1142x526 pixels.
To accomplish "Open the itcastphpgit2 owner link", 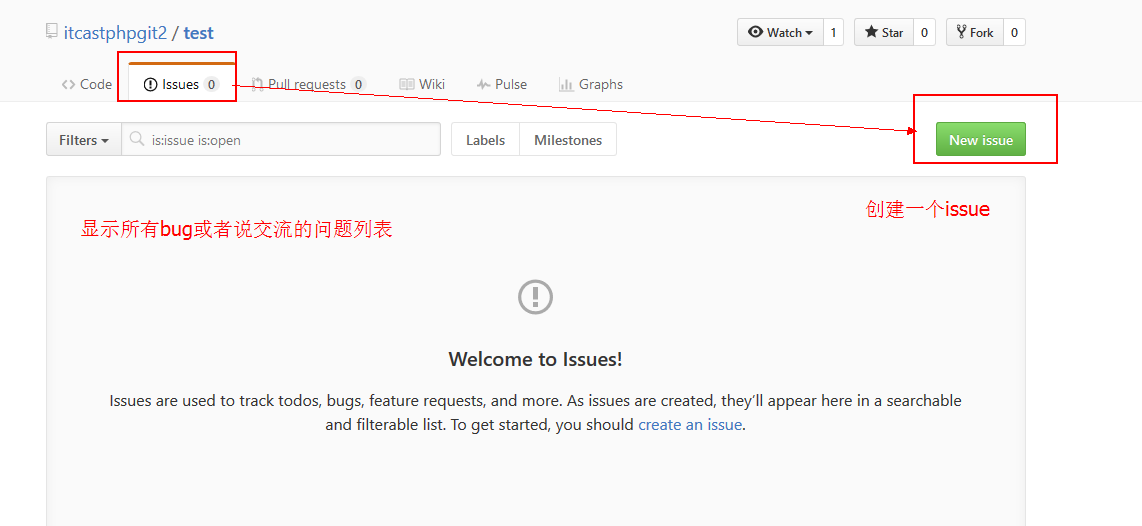I will [x=115, y=33].
